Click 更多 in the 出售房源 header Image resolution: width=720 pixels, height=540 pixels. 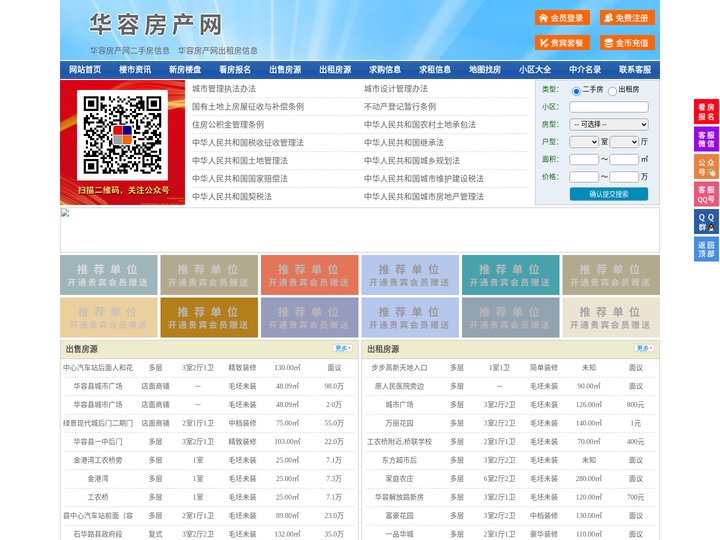[343, 349]
